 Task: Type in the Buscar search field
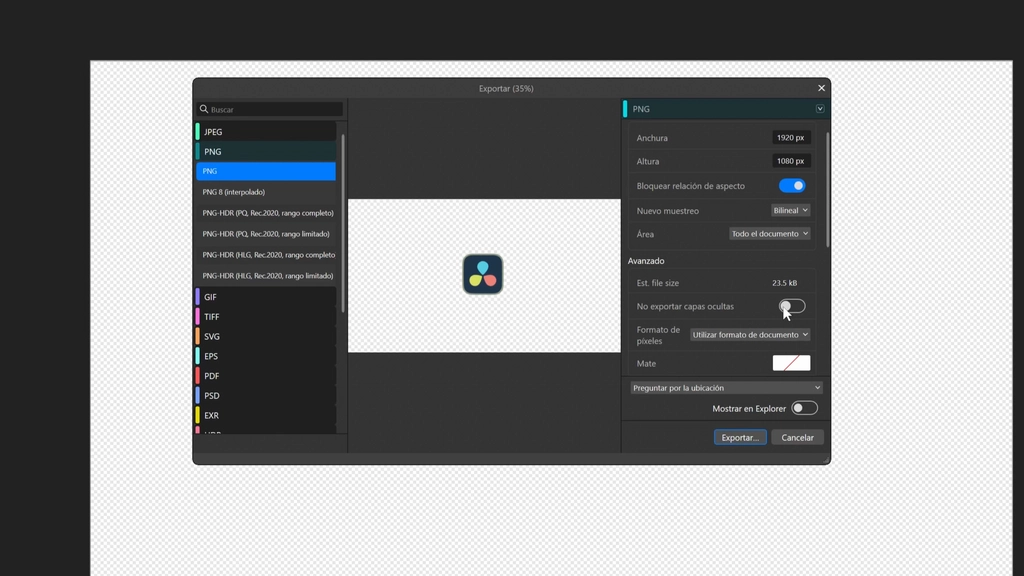(270, 109)
